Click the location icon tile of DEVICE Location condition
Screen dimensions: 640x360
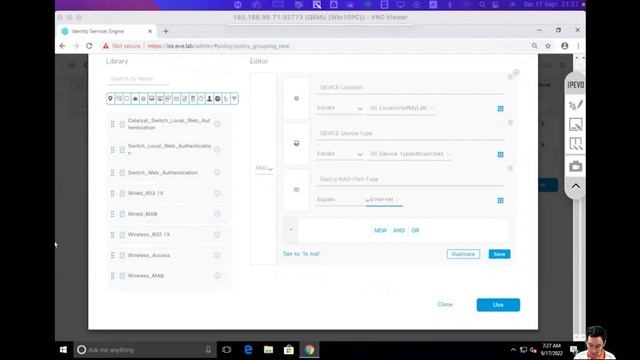pos(296,98)
